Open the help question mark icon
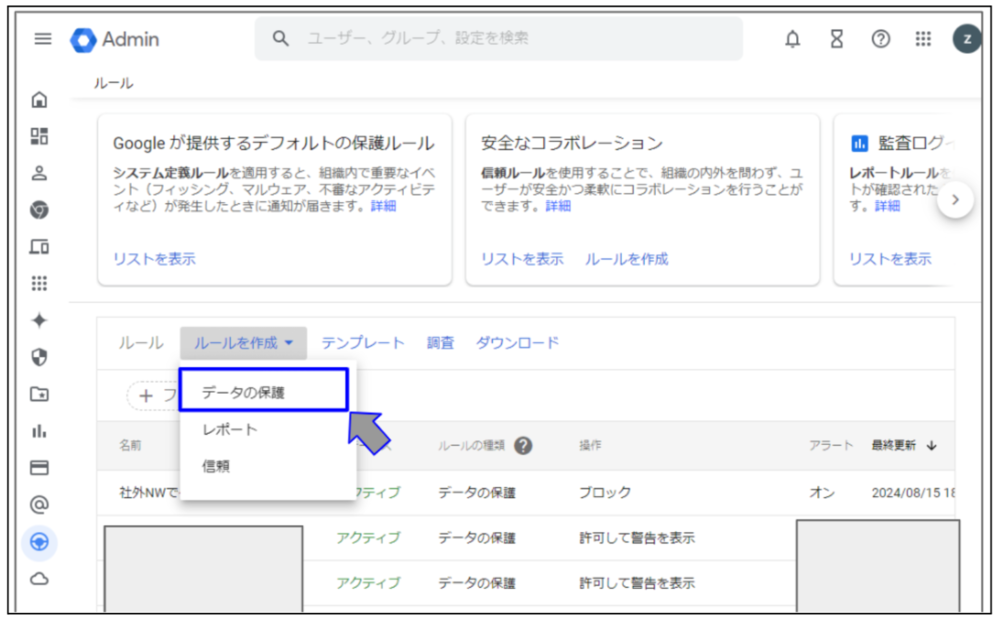1000x619 pixels. [x=881, y=39]
